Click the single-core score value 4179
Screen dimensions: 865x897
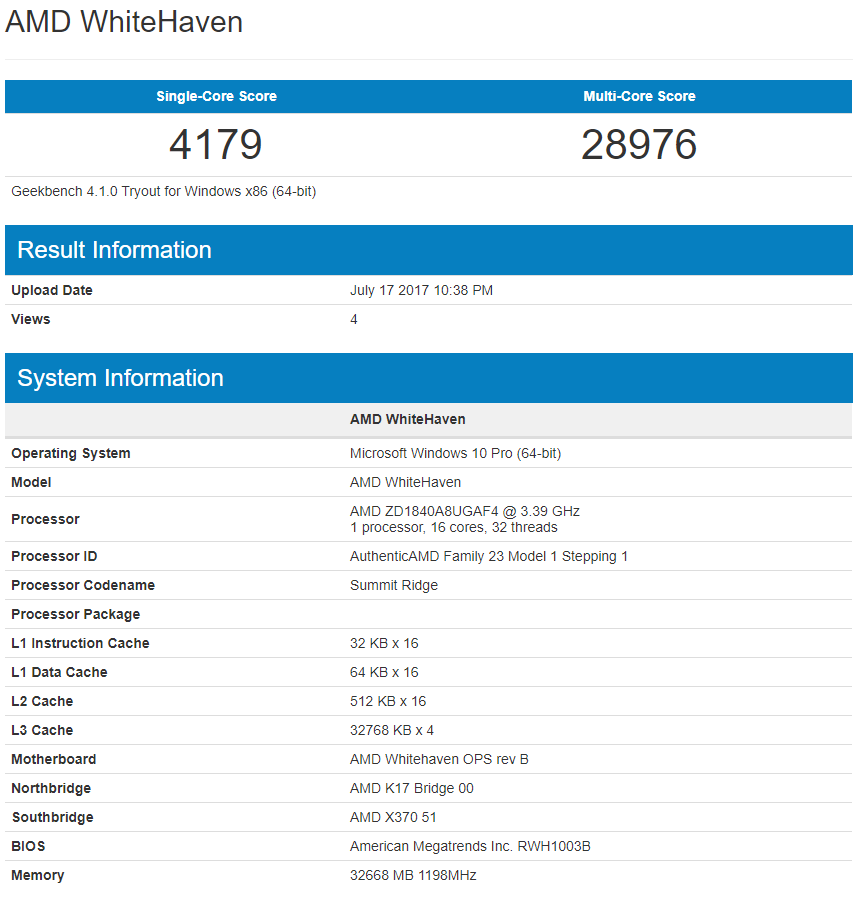pos(216,144)
